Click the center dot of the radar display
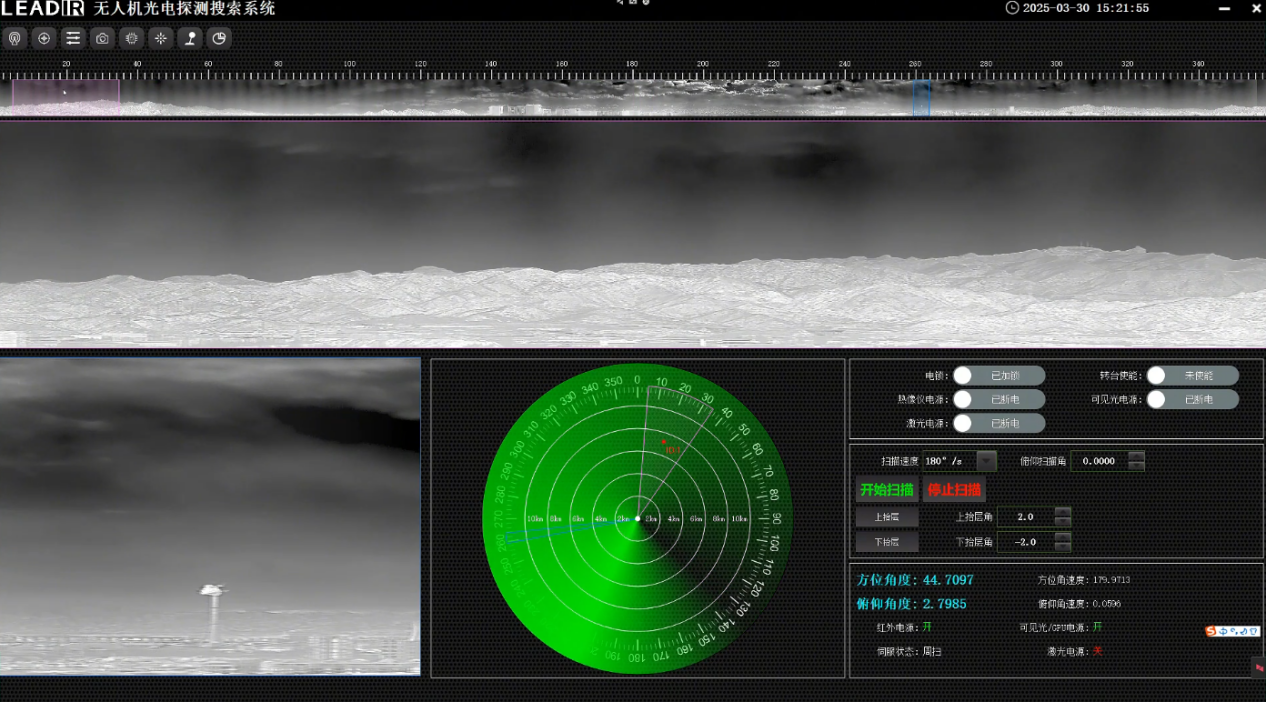 (637, 519)
